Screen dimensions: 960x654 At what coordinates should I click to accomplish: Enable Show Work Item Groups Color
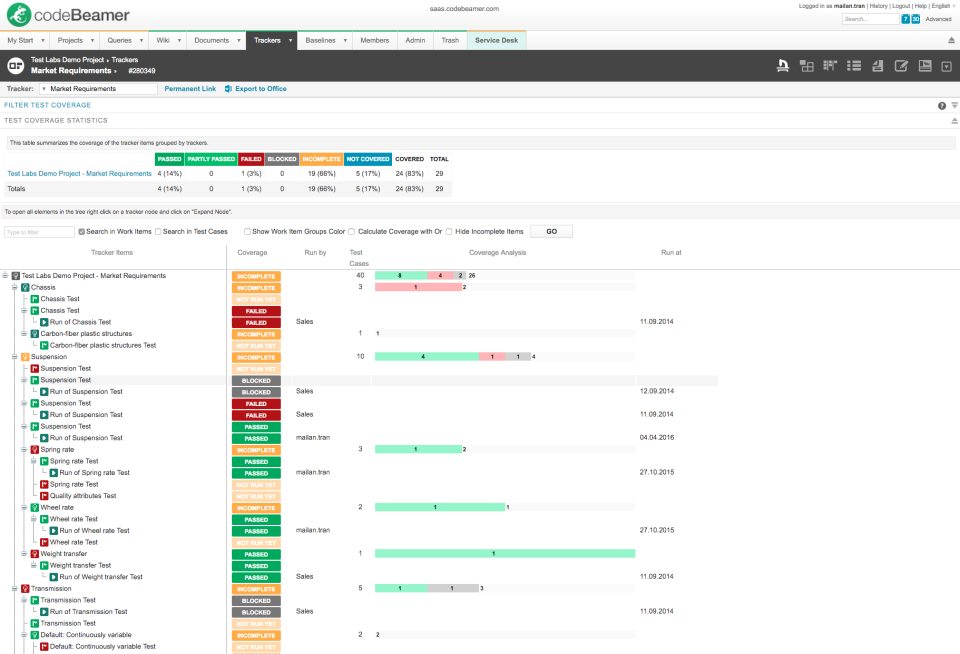247,232
